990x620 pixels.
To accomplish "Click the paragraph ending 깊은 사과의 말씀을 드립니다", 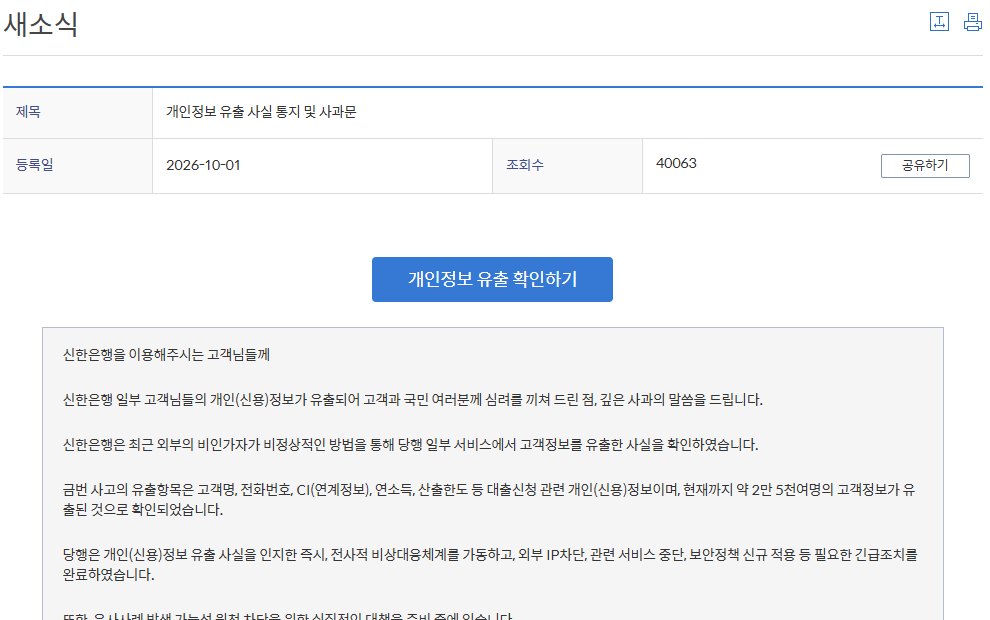I will point(412,400).
